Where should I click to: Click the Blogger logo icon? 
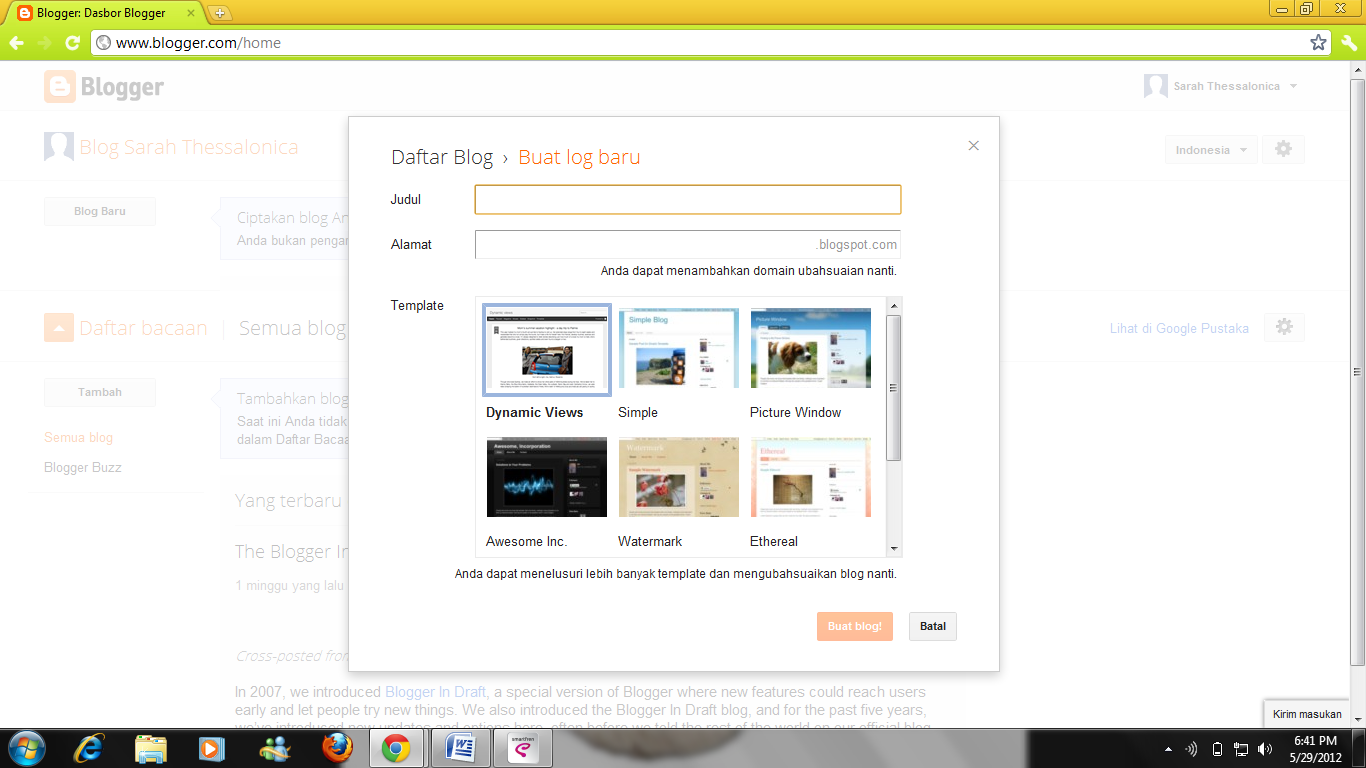coord(60,87)
